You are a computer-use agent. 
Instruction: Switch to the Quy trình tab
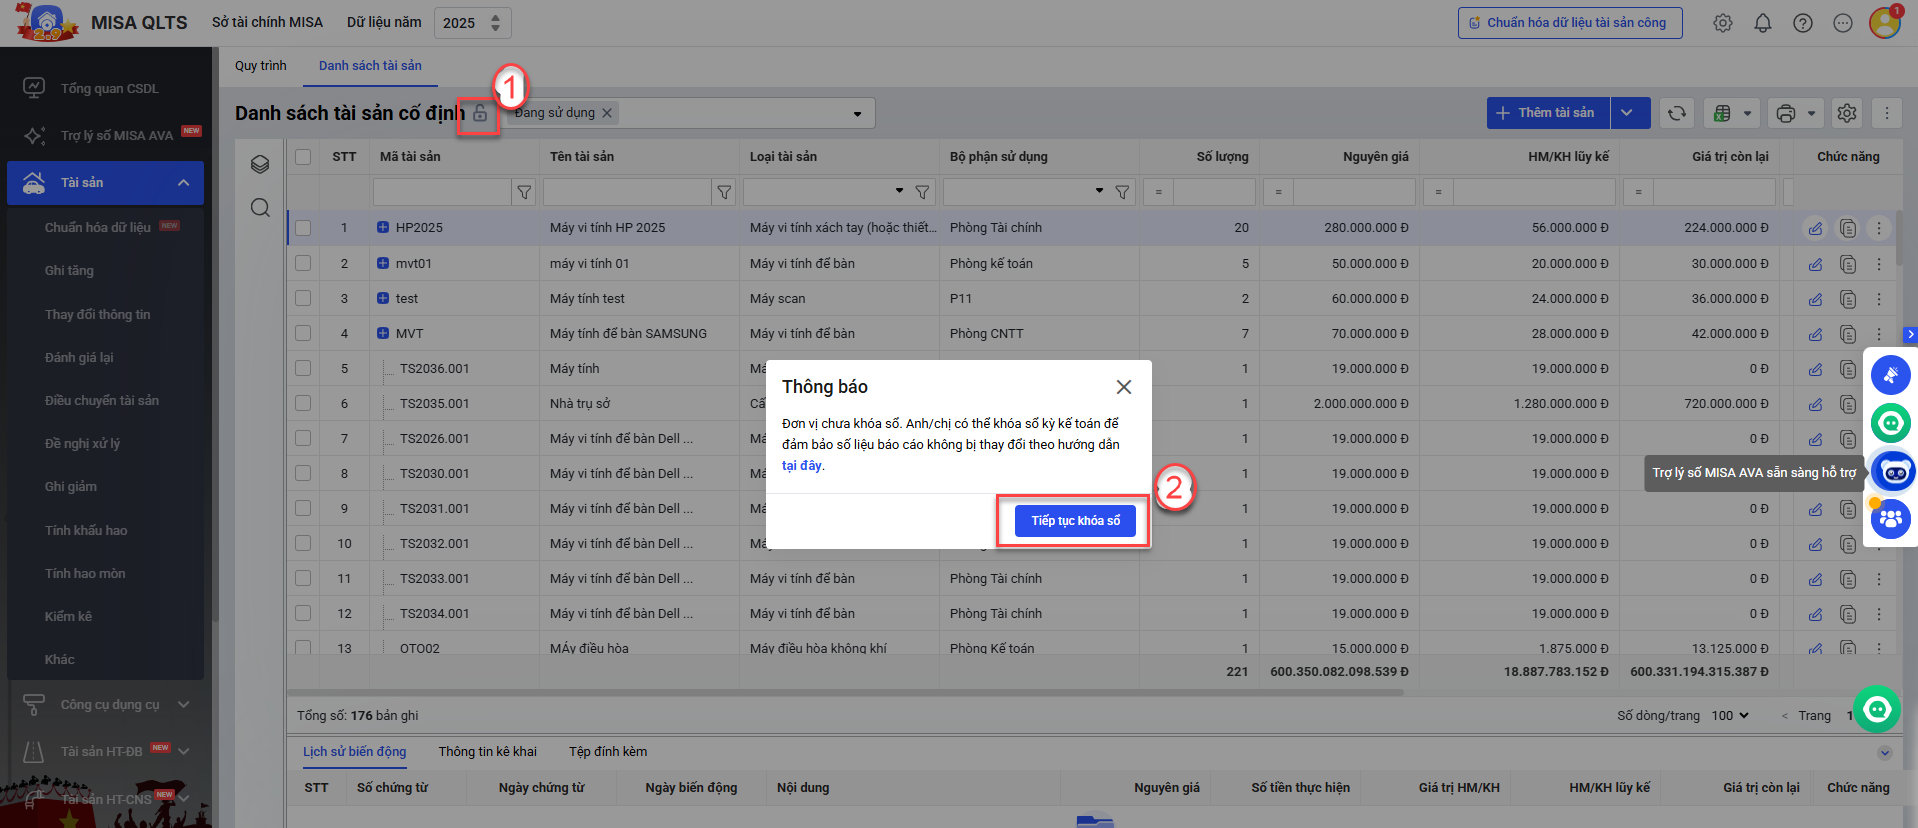260,66
